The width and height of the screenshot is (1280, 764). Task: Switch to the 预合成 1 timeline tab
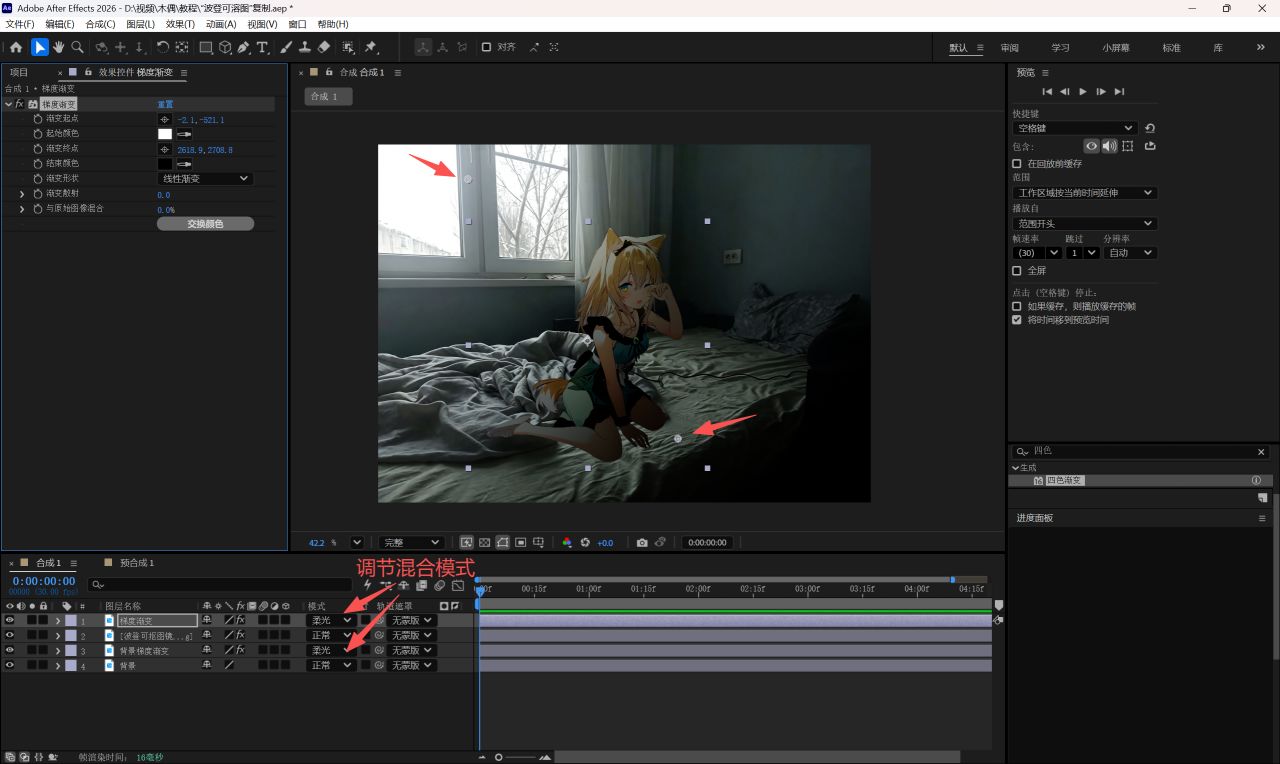pyautogui.click(x=137, y=563)
